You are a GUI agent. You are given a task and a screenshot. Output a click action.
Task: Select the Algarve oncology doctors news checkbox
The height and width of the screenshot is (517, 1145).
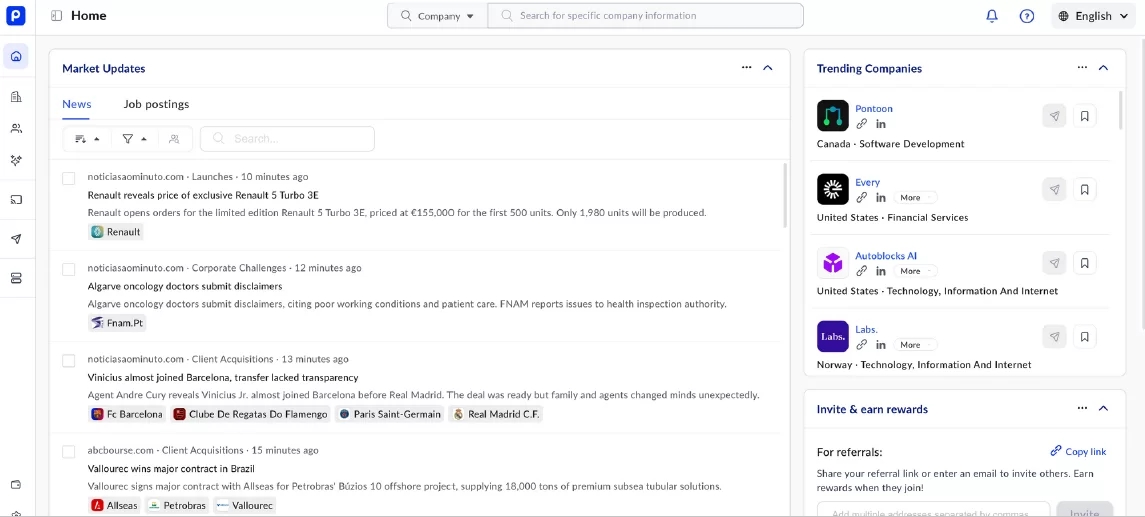coord(69,270)
